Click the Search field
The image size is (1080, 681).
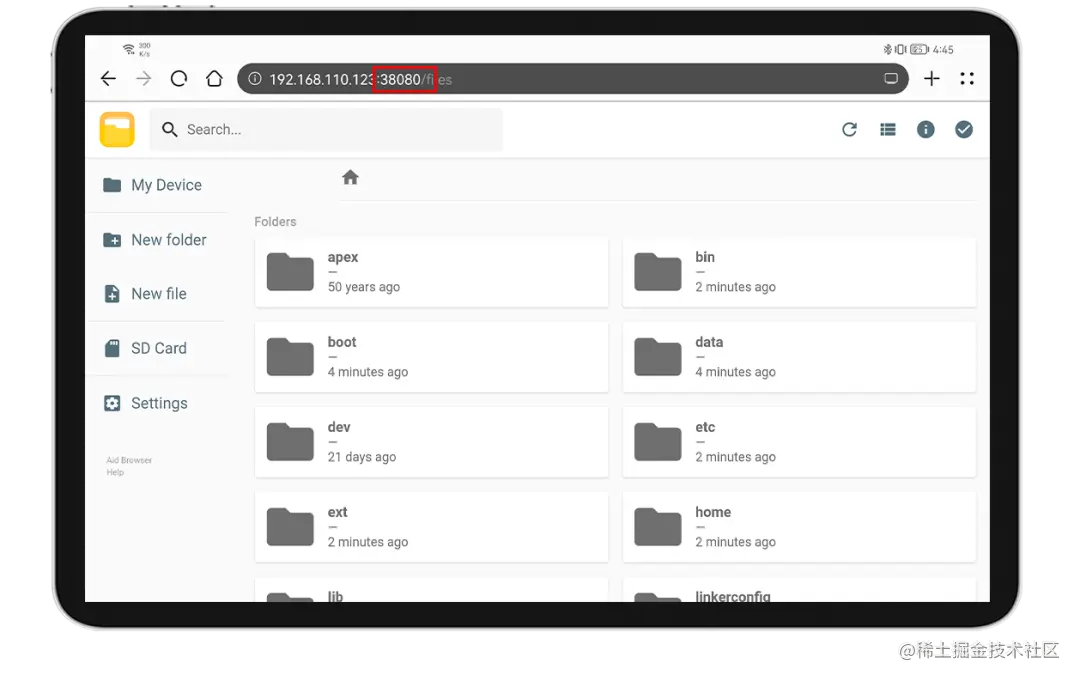click(x=326, y=129)
